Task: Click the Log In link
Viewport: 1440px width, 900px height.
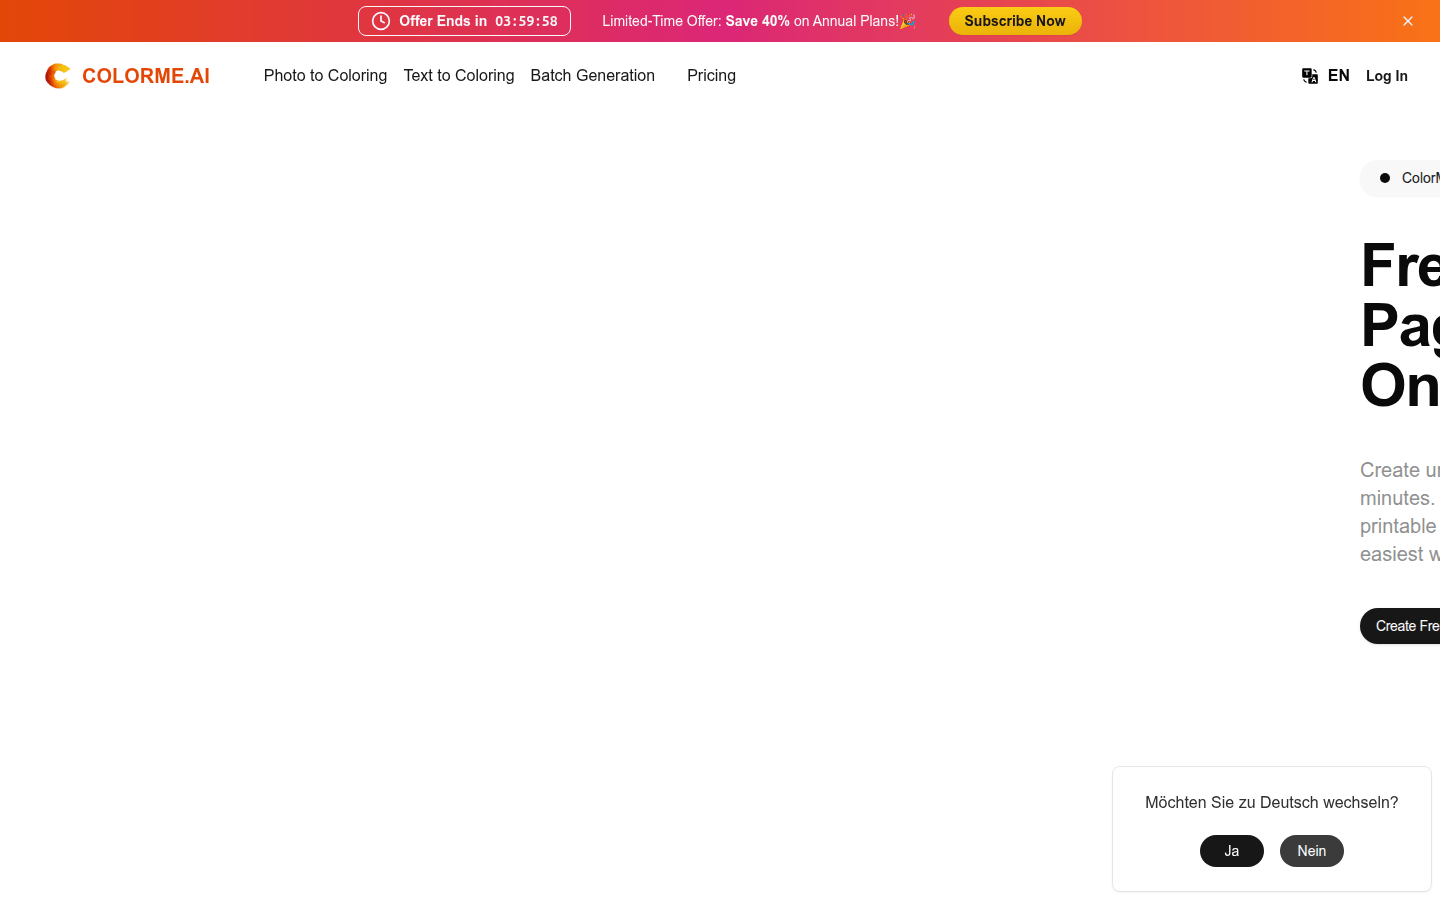Action: click(1386, 76)
